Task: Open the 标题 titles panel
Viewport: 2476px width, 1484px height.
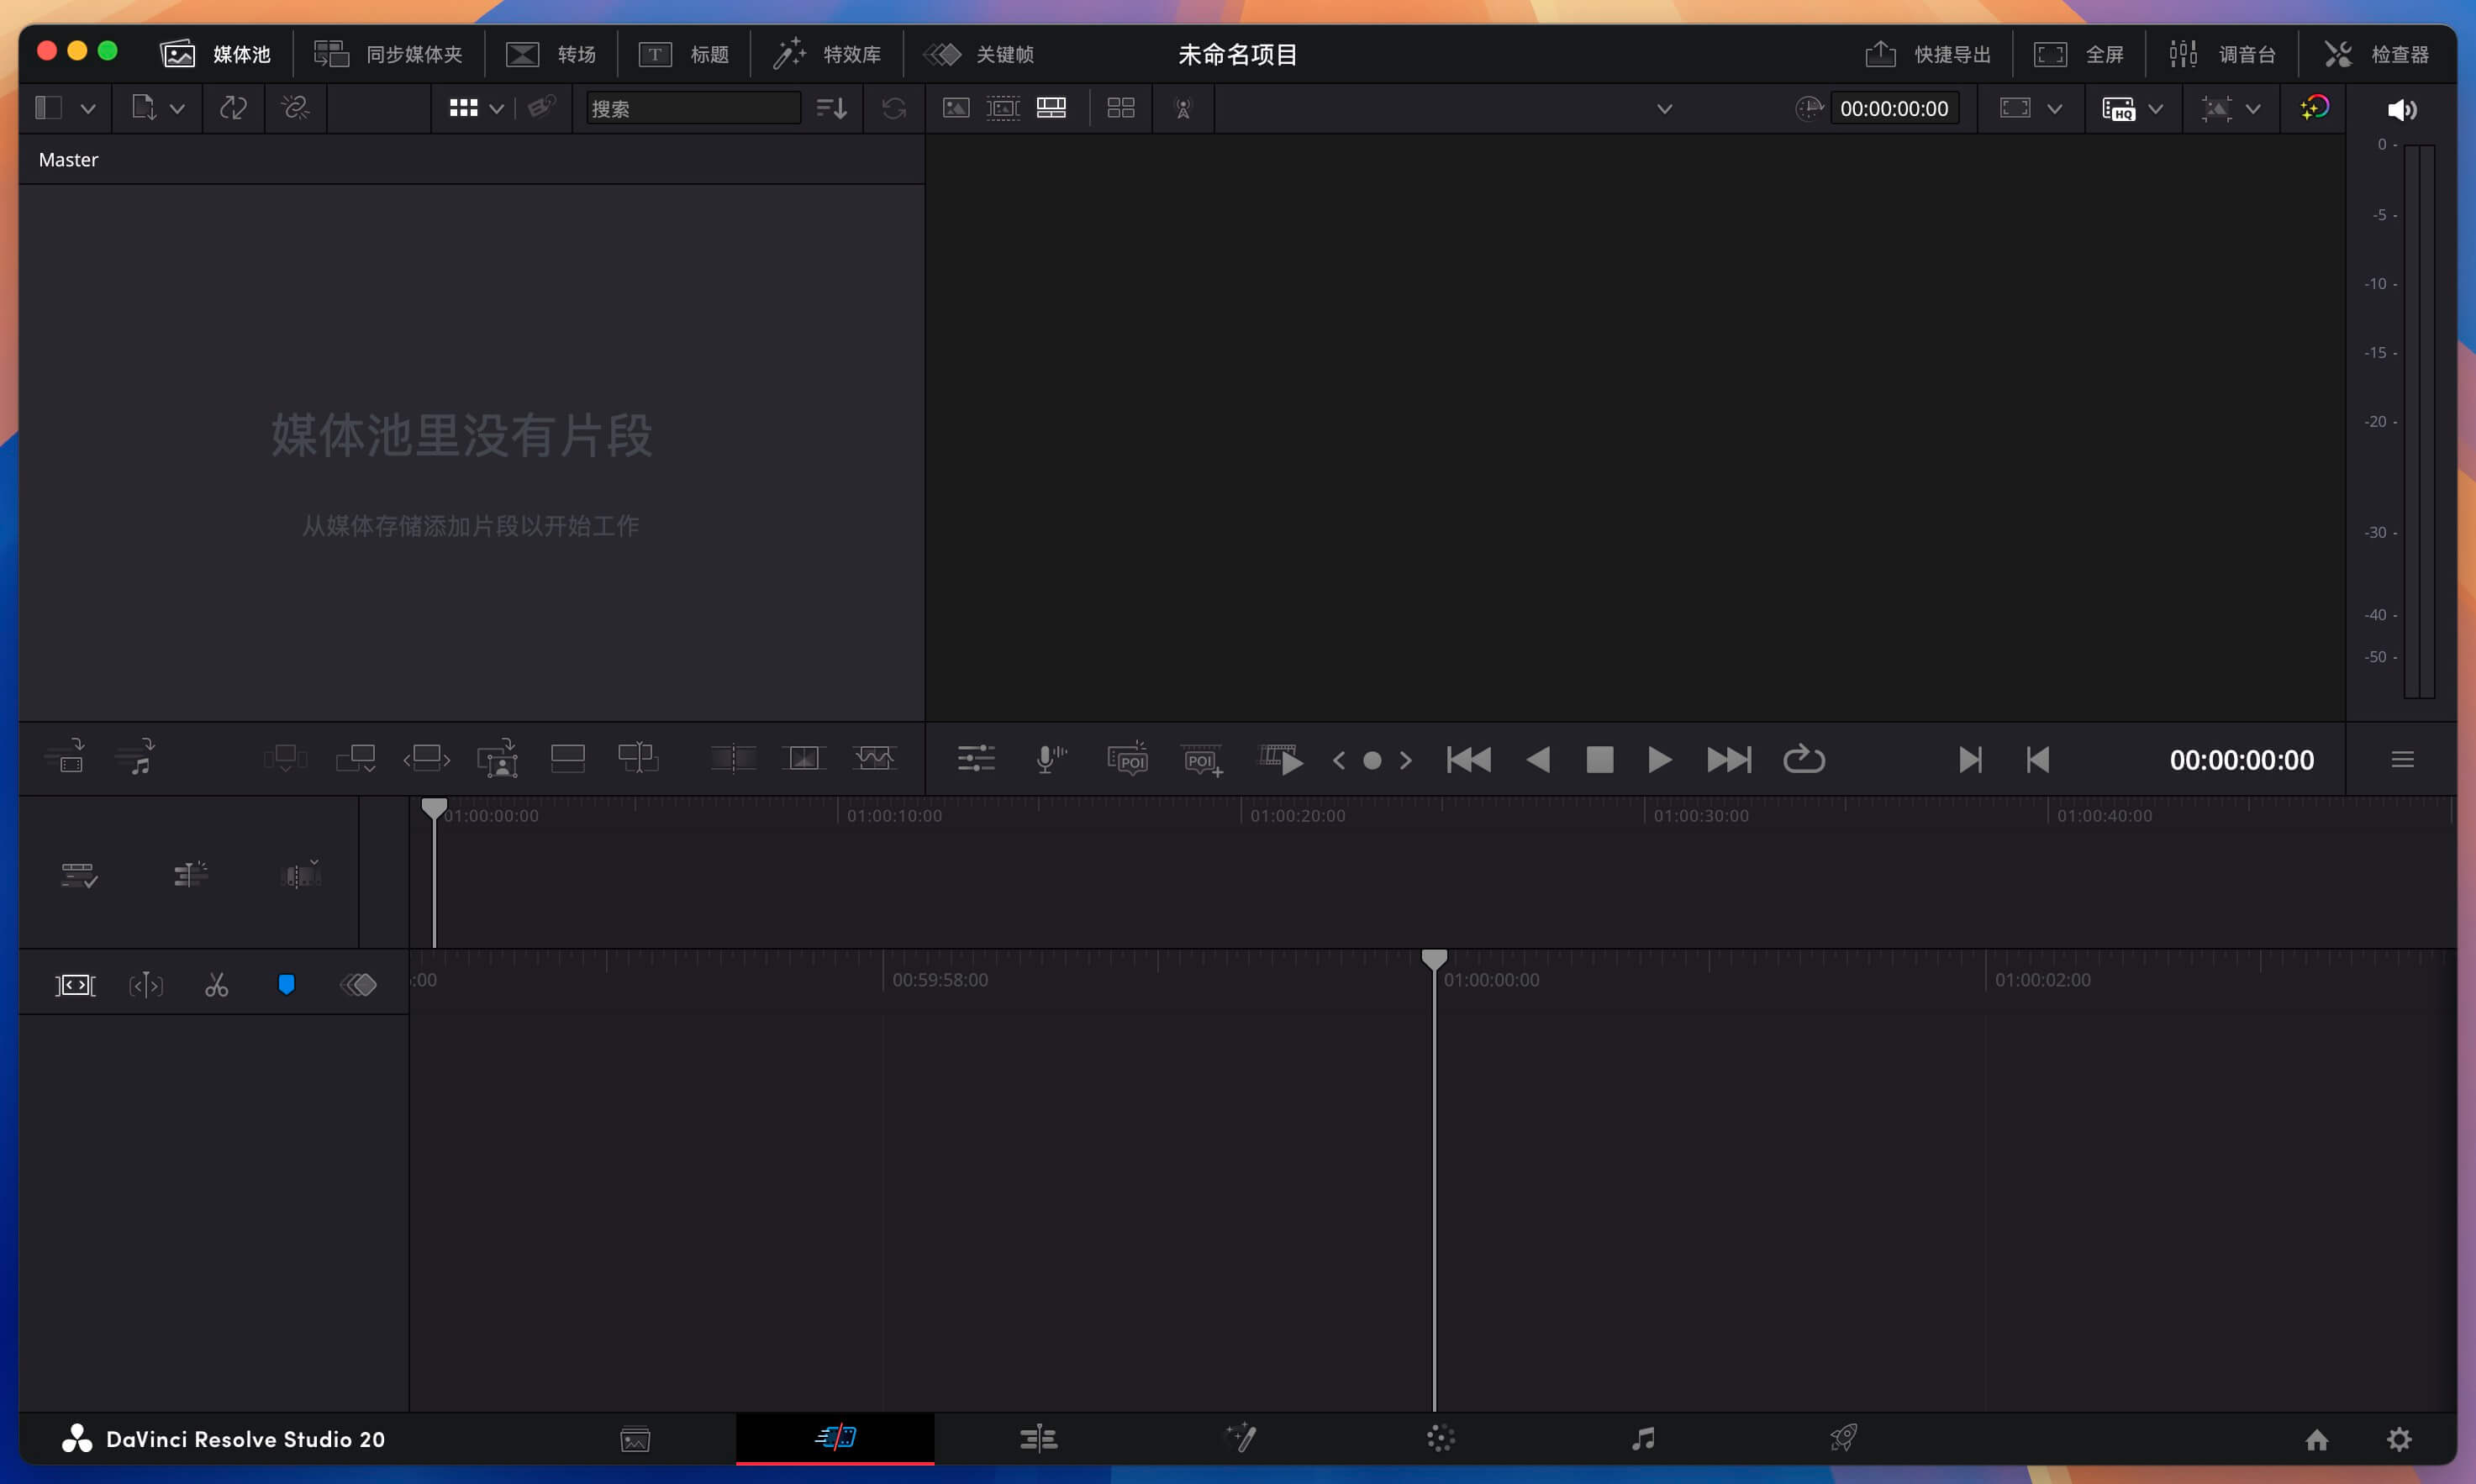Action: click(x=684, y=53)
